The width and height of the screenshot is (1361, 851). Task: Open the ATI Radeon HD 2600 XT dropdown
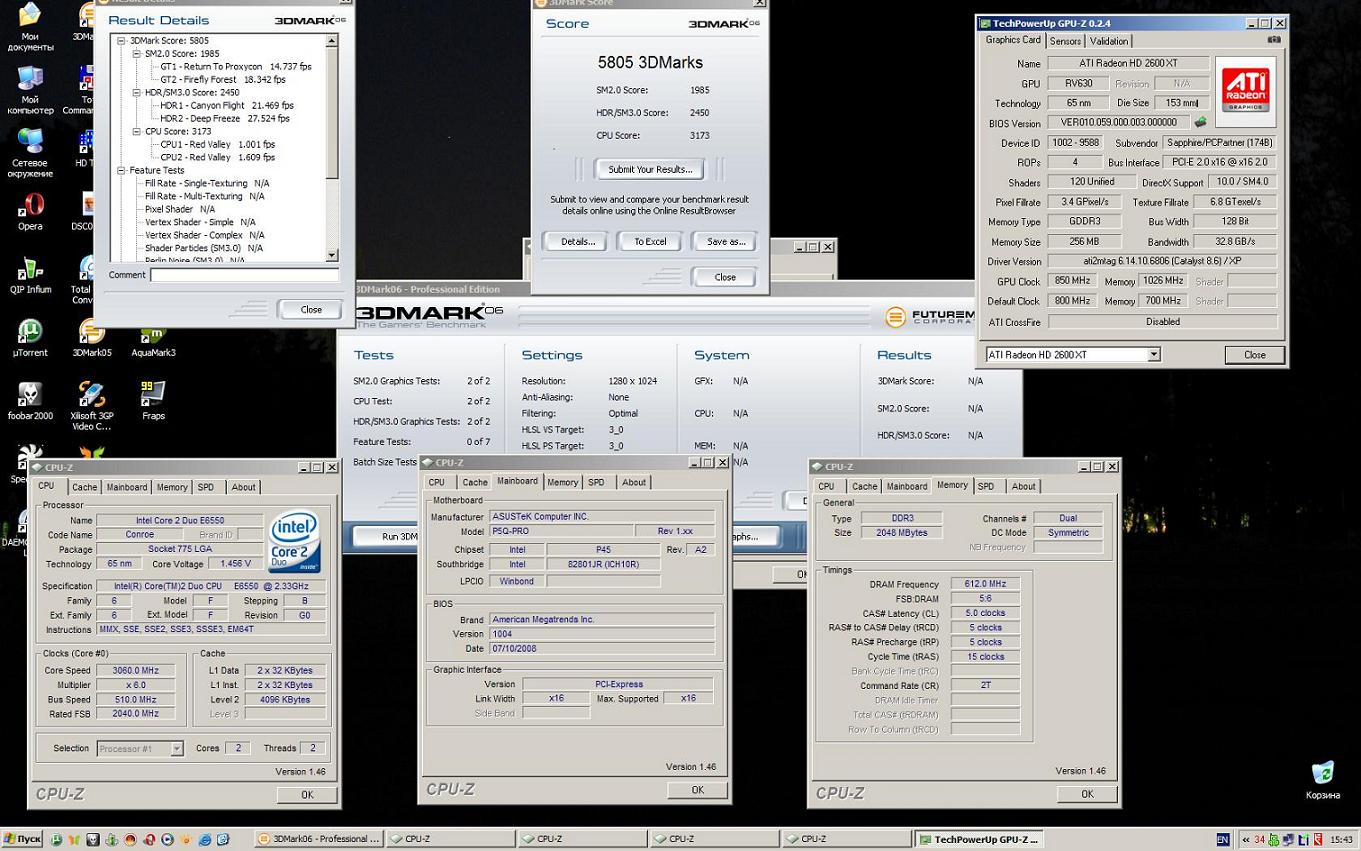[1153, 354]
